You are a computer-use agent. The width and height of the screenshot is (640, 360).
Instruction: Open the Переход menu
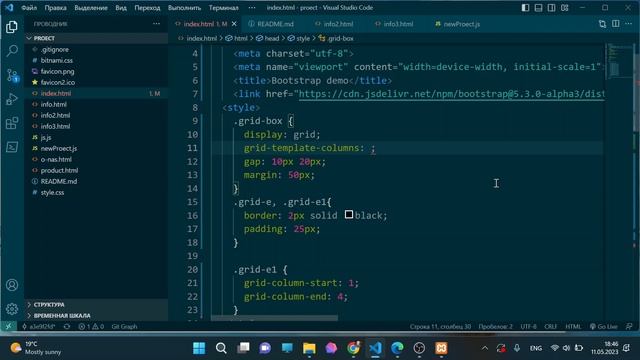pos(147,8)
